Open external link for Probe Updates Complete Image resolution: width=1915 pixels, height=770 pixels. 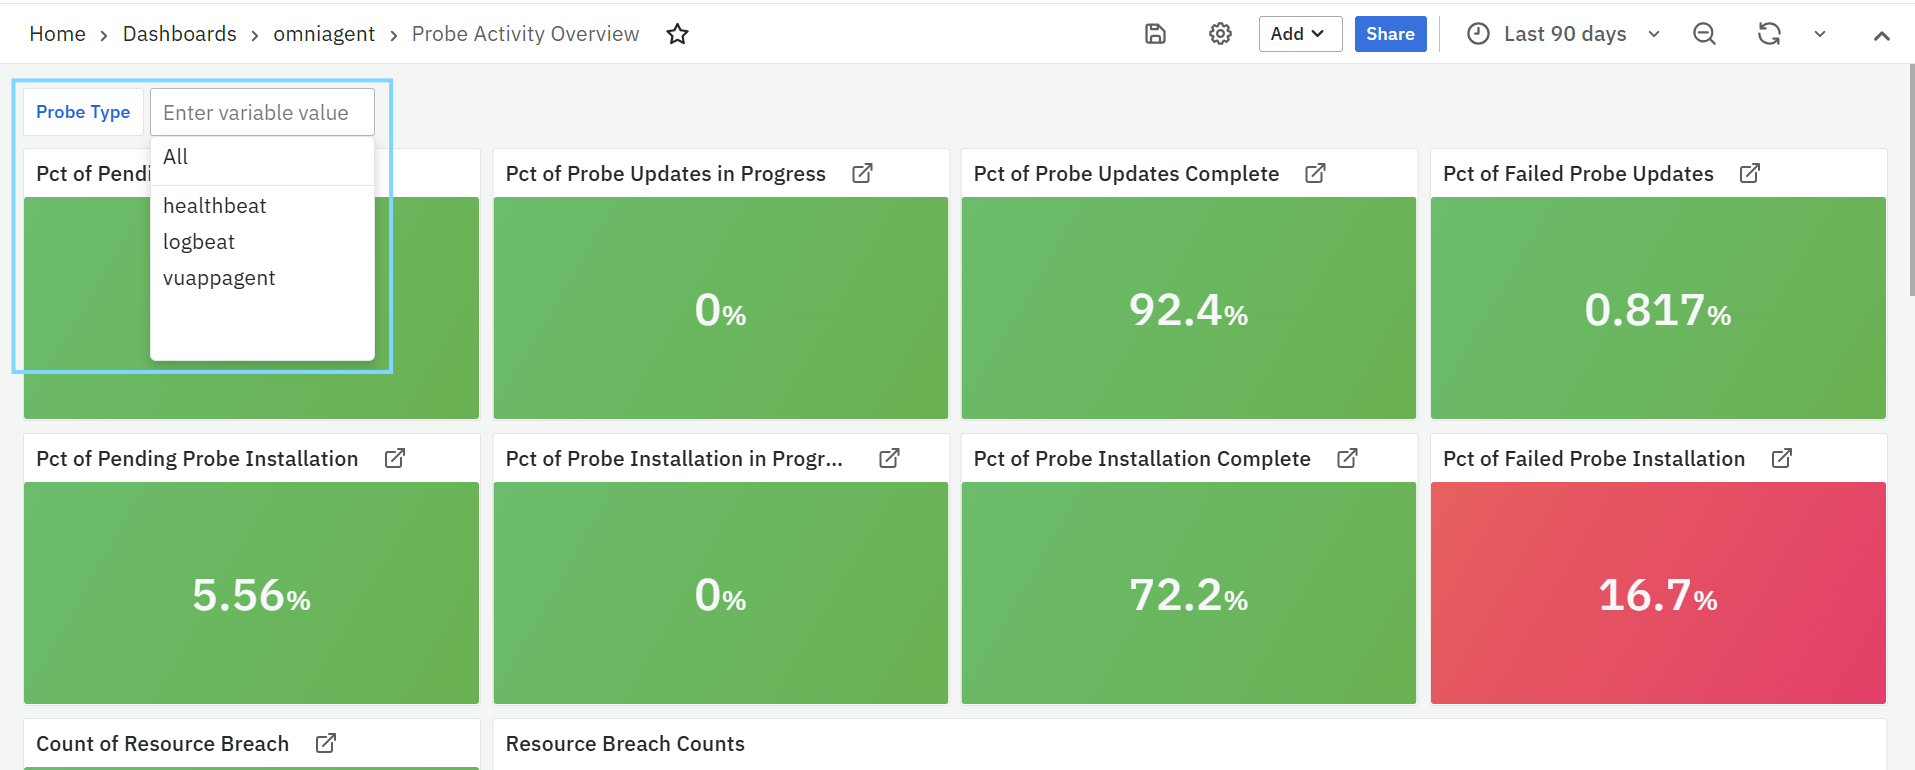[x=1315, y=173]
